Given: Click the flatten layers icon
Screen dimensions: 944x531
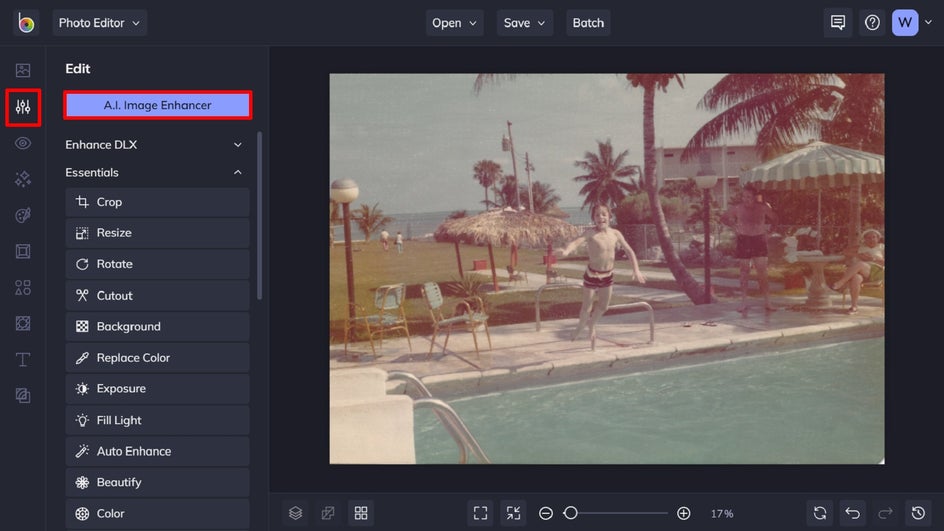Looking at the screenshot, I should click(328, 513).
